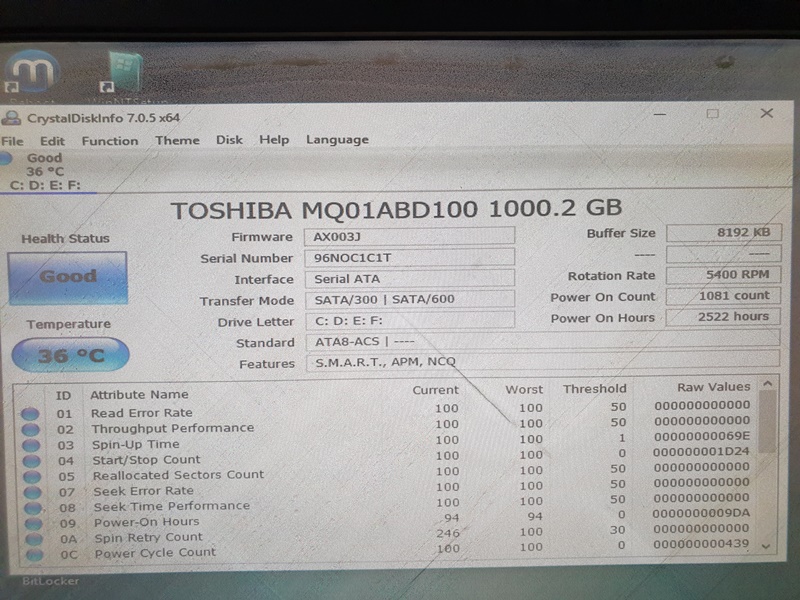Click the SMART list scrollbar thumb
The width and height of the screenshot is (800, 600).
(767, 422)
